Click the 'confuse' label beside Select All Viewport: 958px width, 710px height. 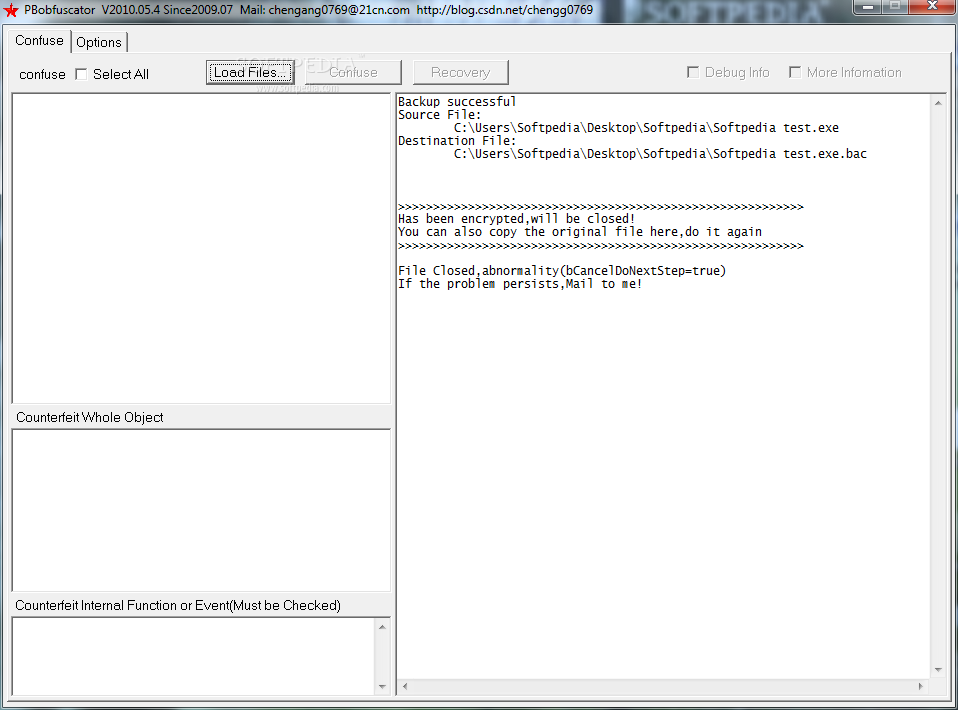42,75
